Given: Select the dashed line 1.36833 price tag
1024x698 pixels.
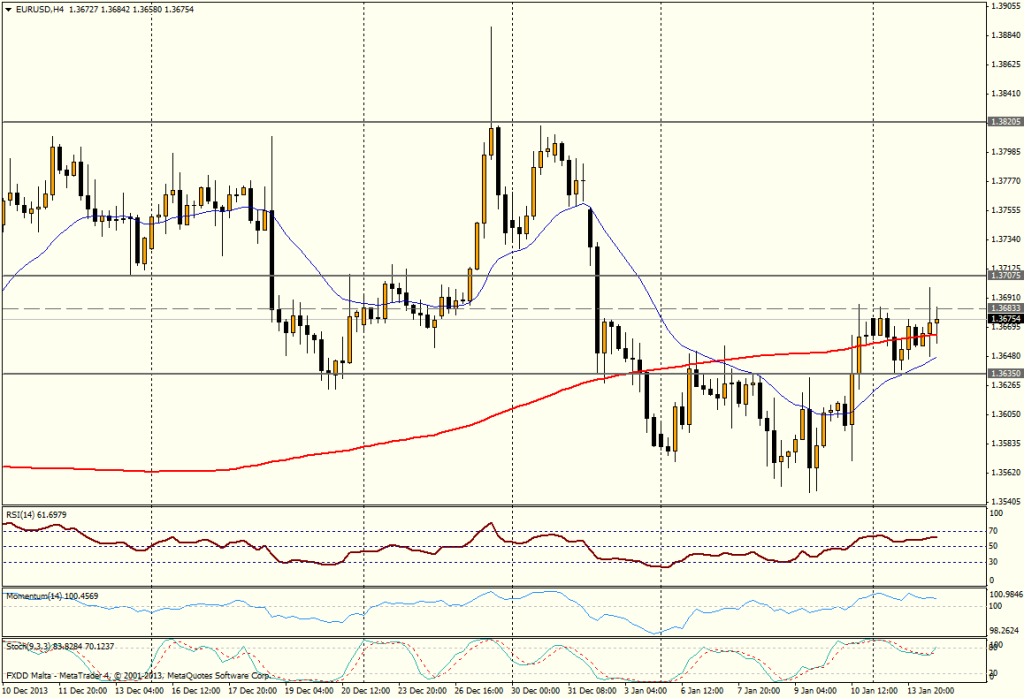Looking at the screenshot, I should [1004, 309].
